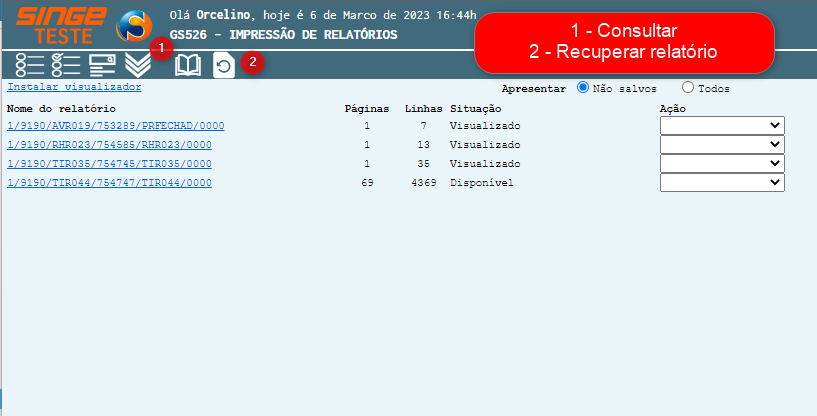Click the round orange S logo
This screenshot has height=416, width=817.
[x=136, y=25]
